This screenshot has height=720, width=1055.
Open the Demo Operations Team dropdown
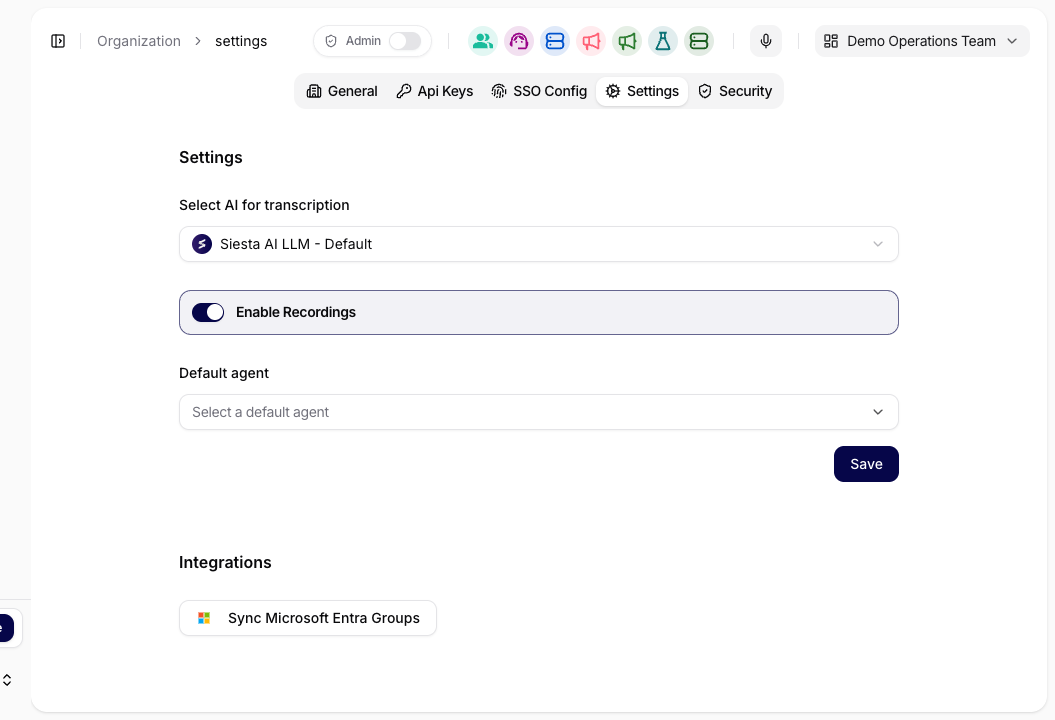(x=922, y=41)
